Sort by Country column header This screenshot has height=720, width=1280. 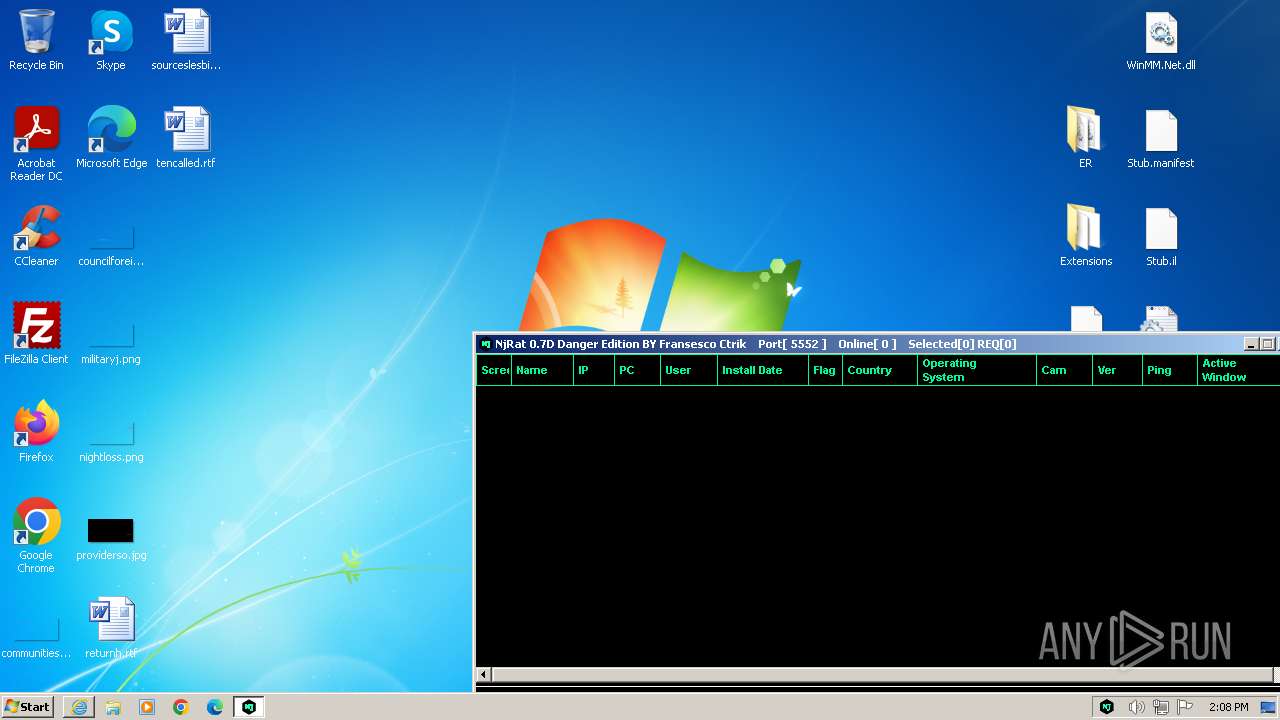click(880, 370)
